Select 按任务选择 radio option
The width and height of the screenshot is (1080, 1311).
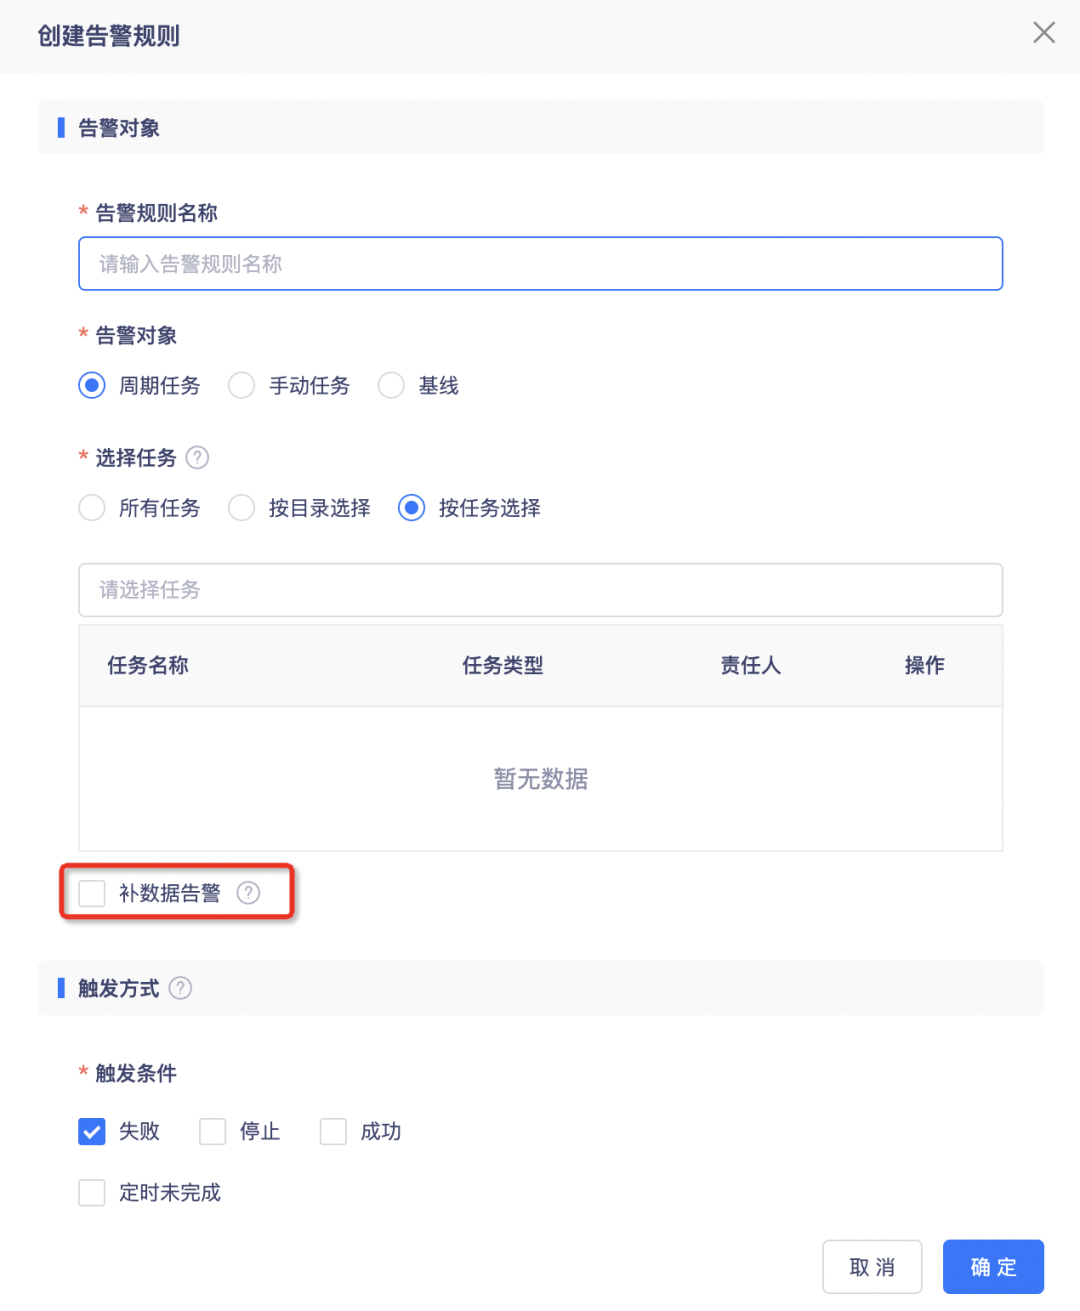[412, 508]
